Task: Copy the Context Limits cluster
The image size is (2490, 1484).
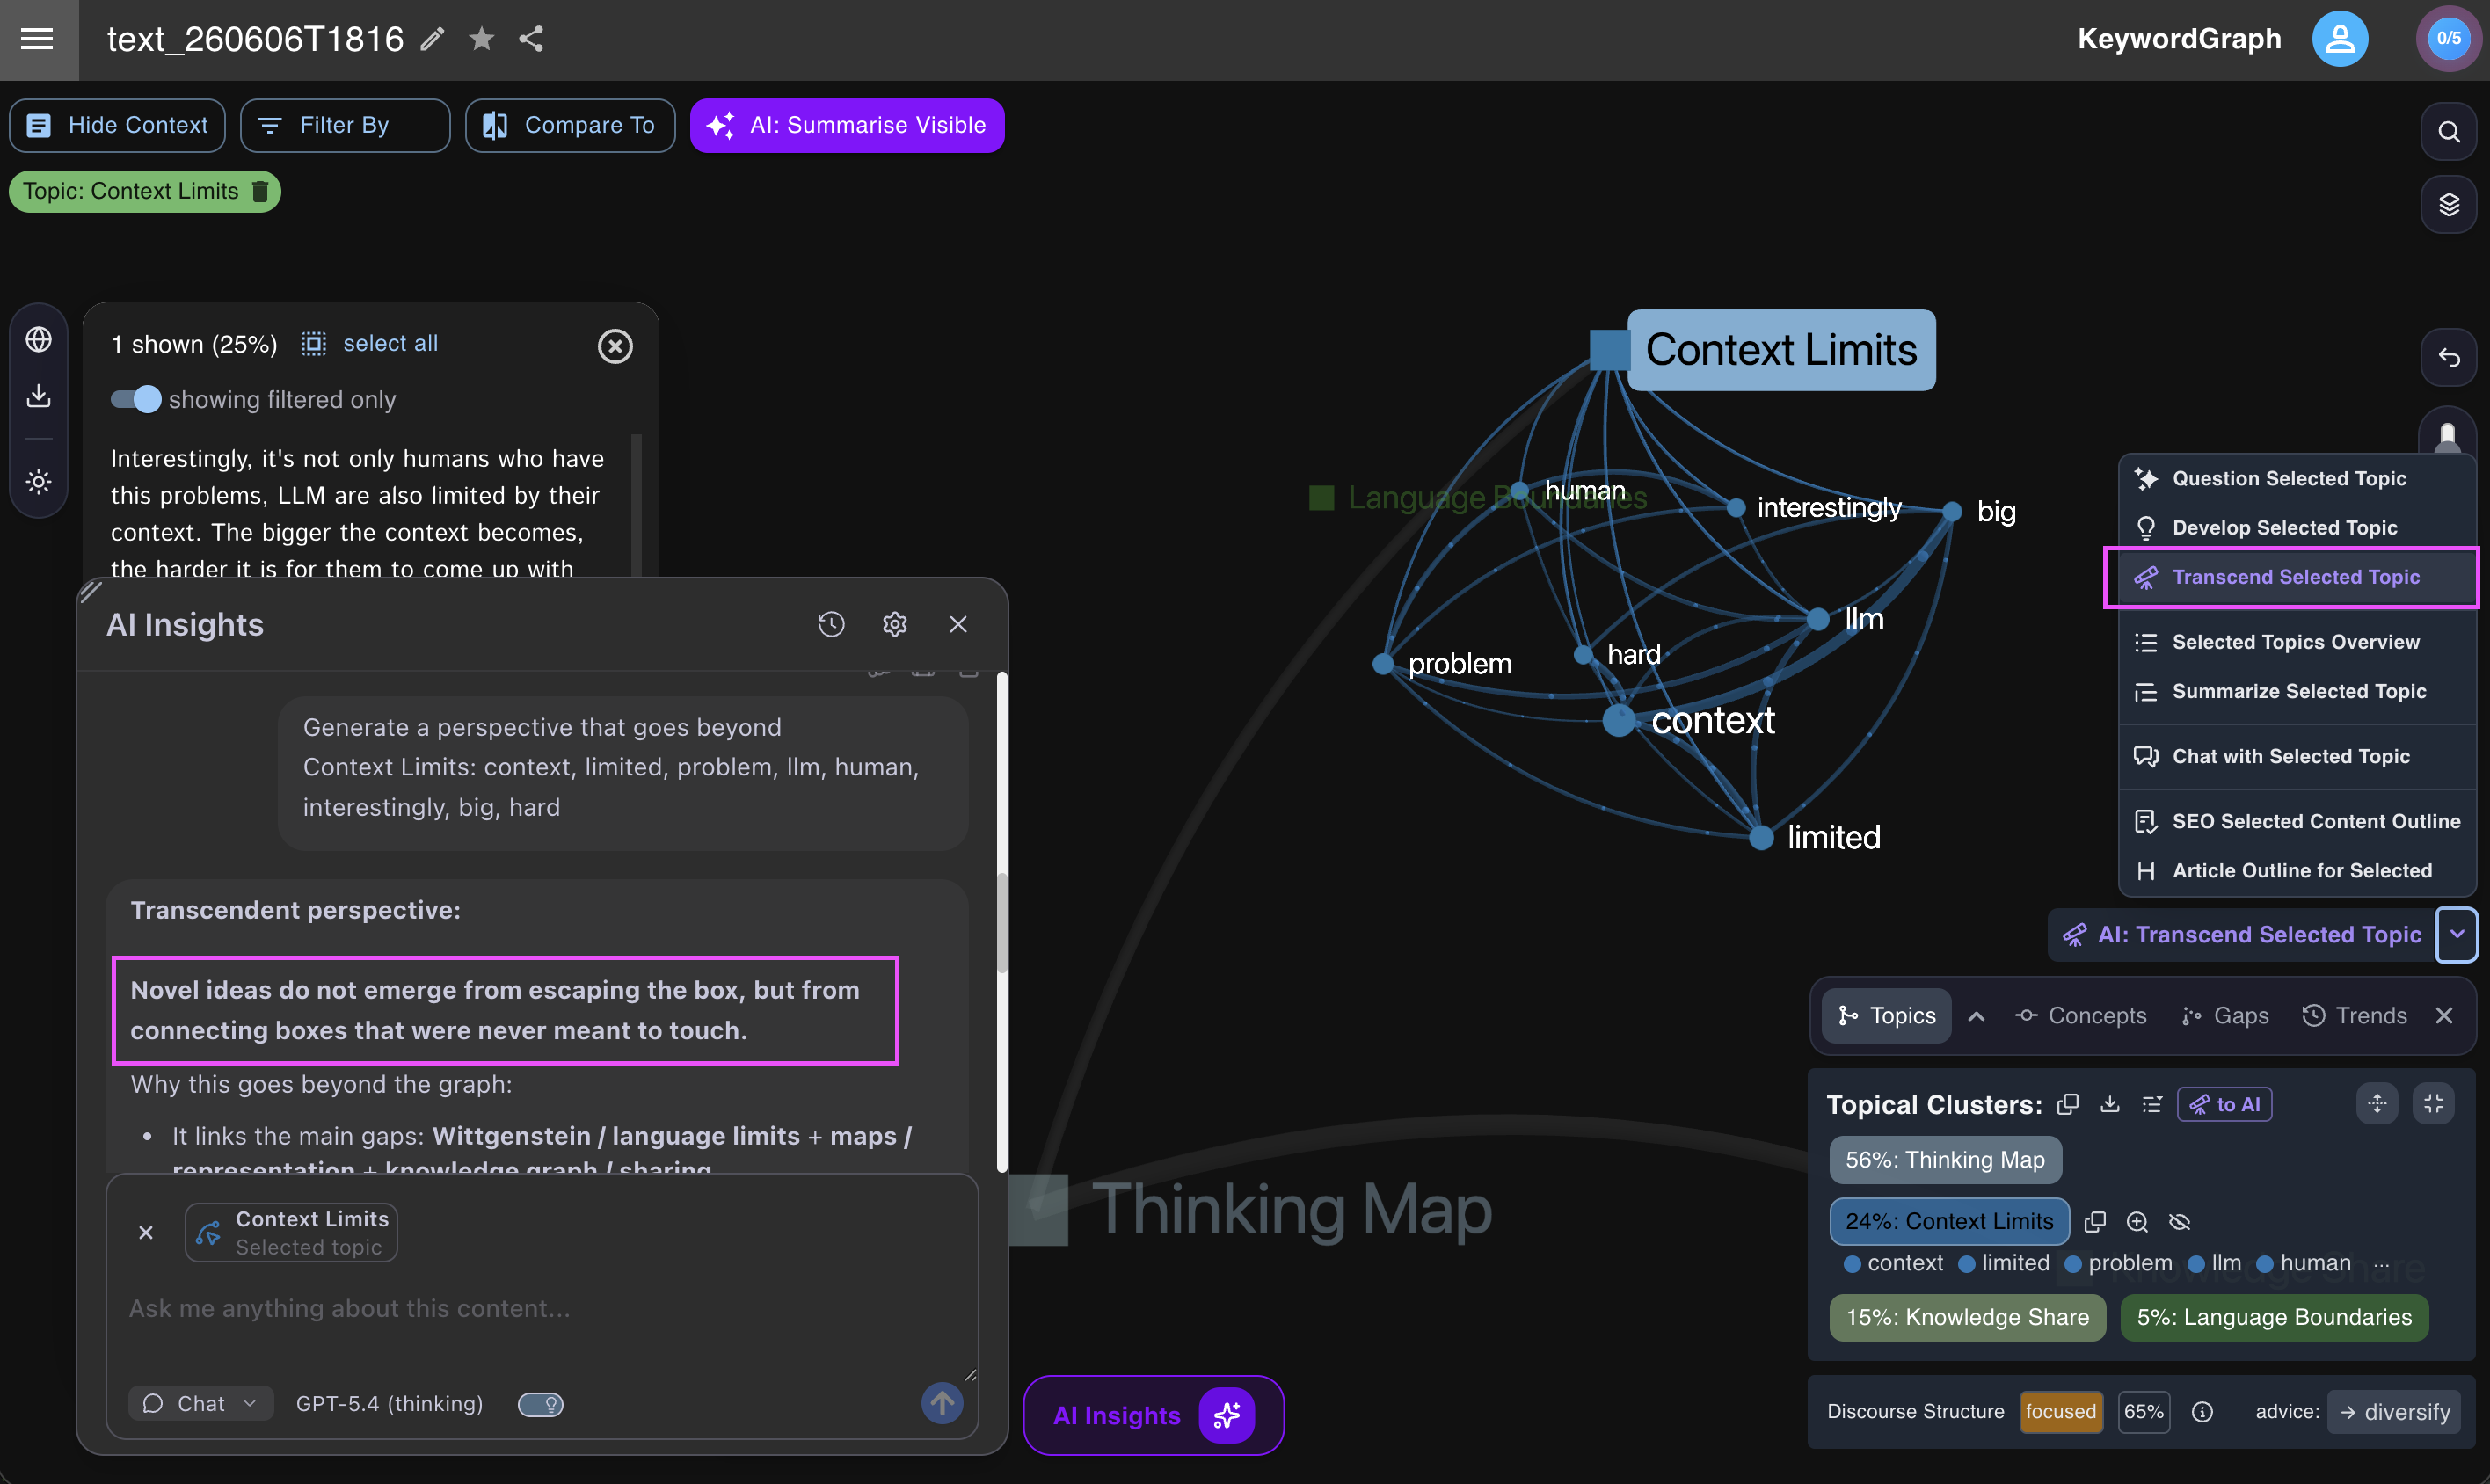Action: 2095,1222
